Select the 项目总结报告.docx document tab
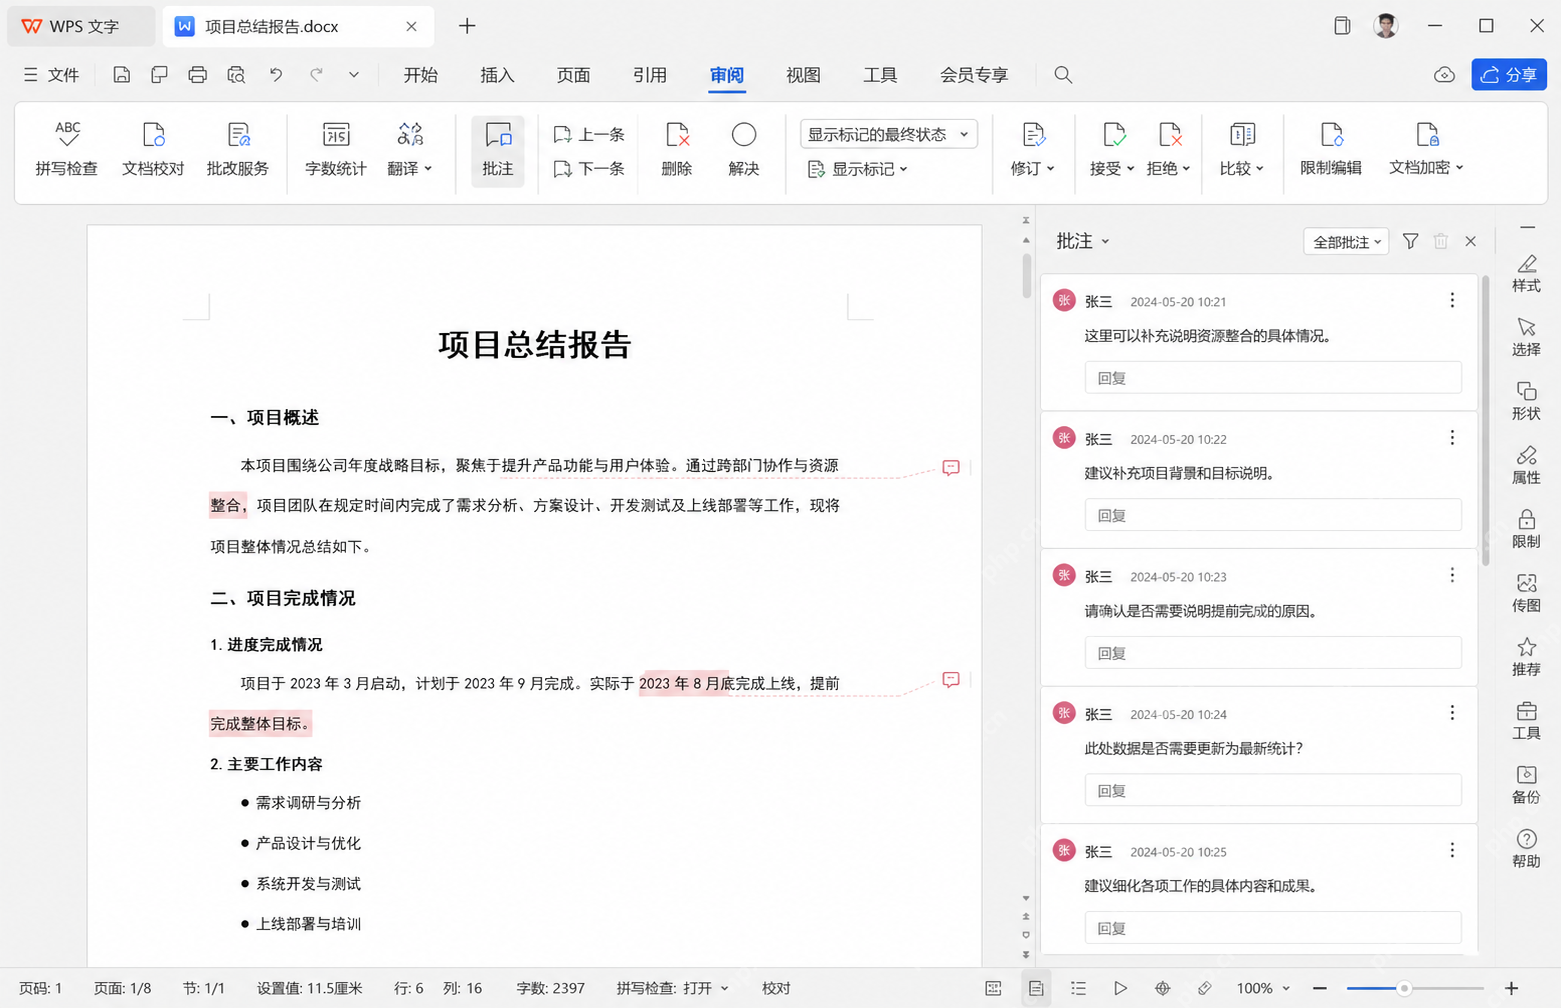This screenshot has height=1008, width=1561. [298, 26]
